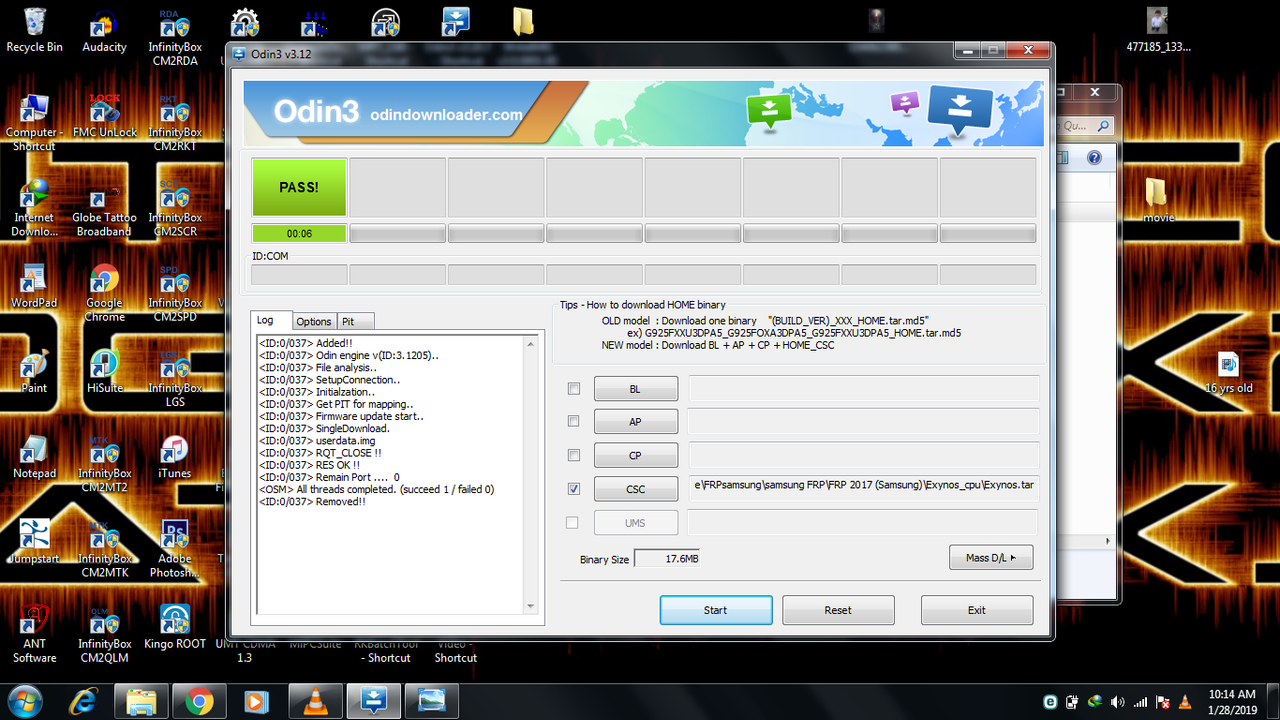Open InfinityBox LGS desktop shortcut
The height and width of the screenshot is (720, 1280).
point(175,377)
